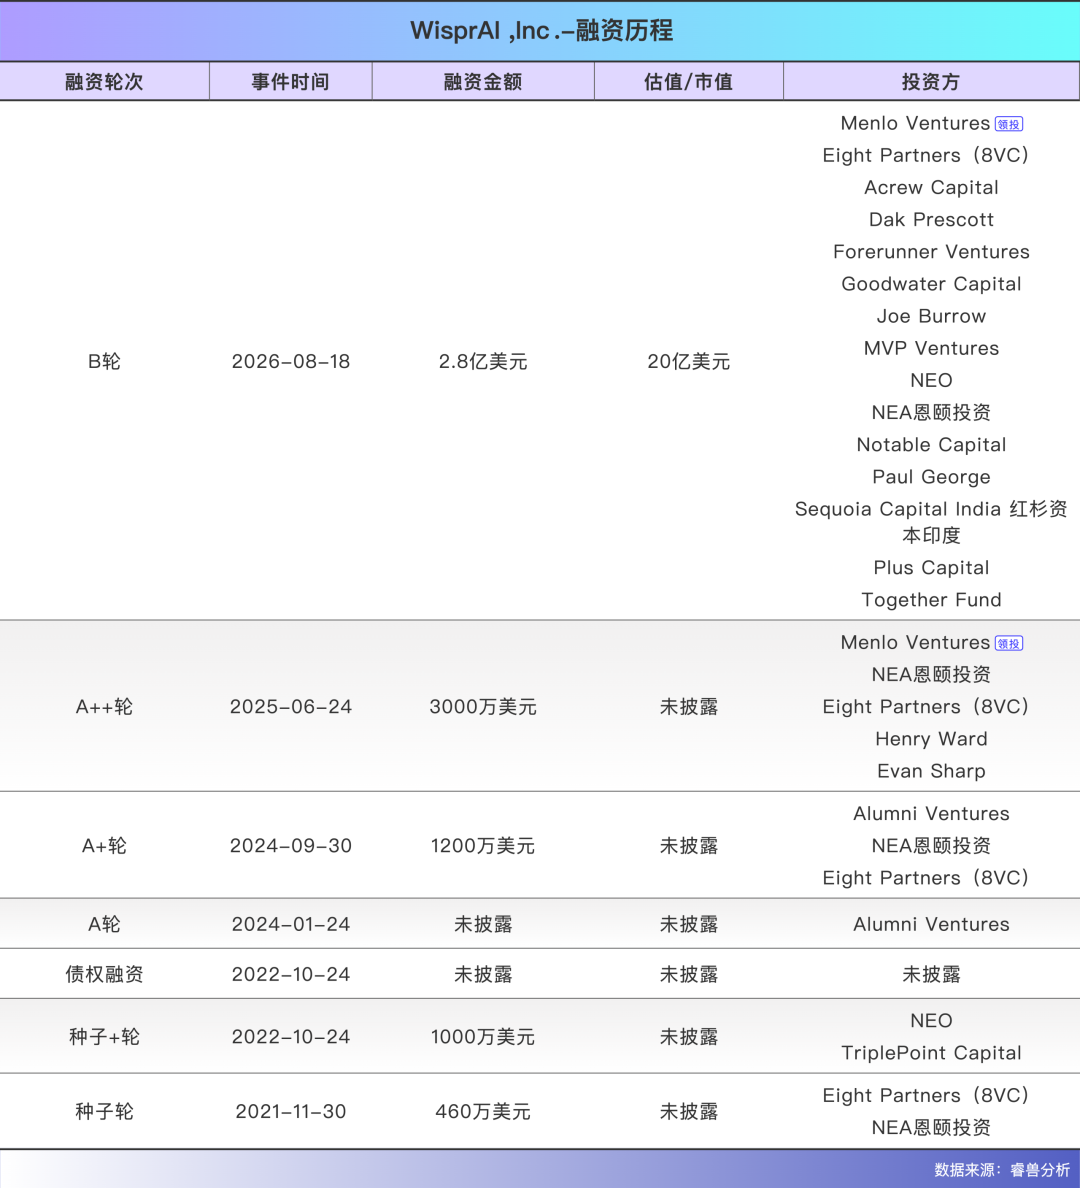Click the date 2024-09-30
This screenshot has height=1188, width=1080.
click(x=291, y=846)
